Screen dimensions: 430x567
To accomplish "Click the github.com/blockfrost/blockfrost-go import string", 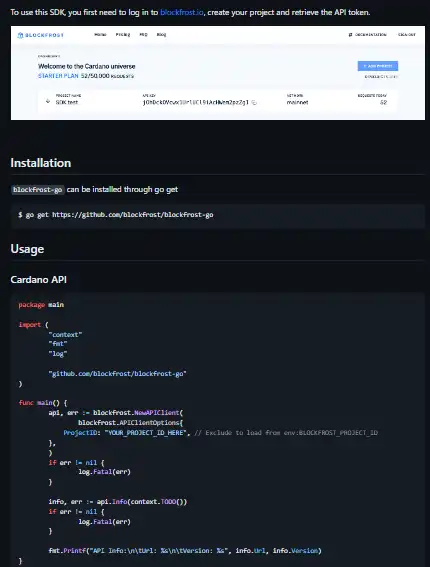I will coord(118,374).
